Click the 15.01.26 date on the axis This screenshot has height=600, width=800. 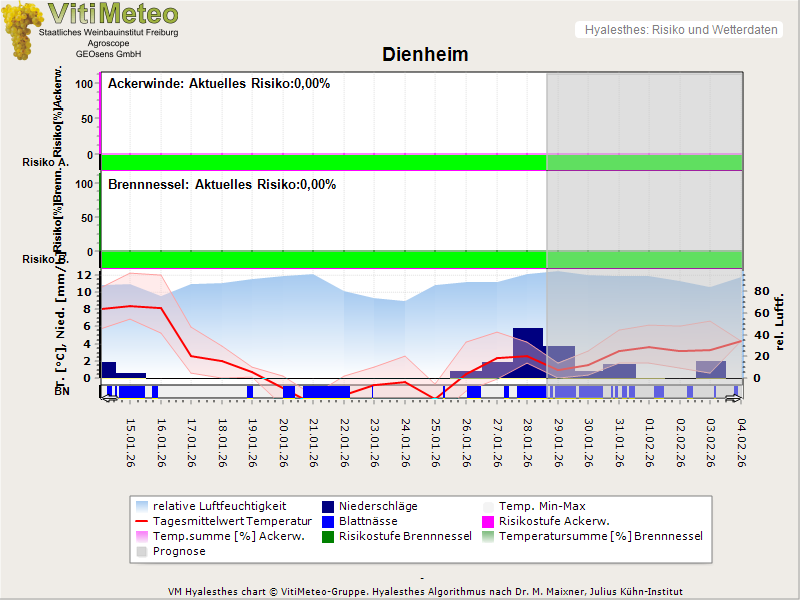coord(131,442)
